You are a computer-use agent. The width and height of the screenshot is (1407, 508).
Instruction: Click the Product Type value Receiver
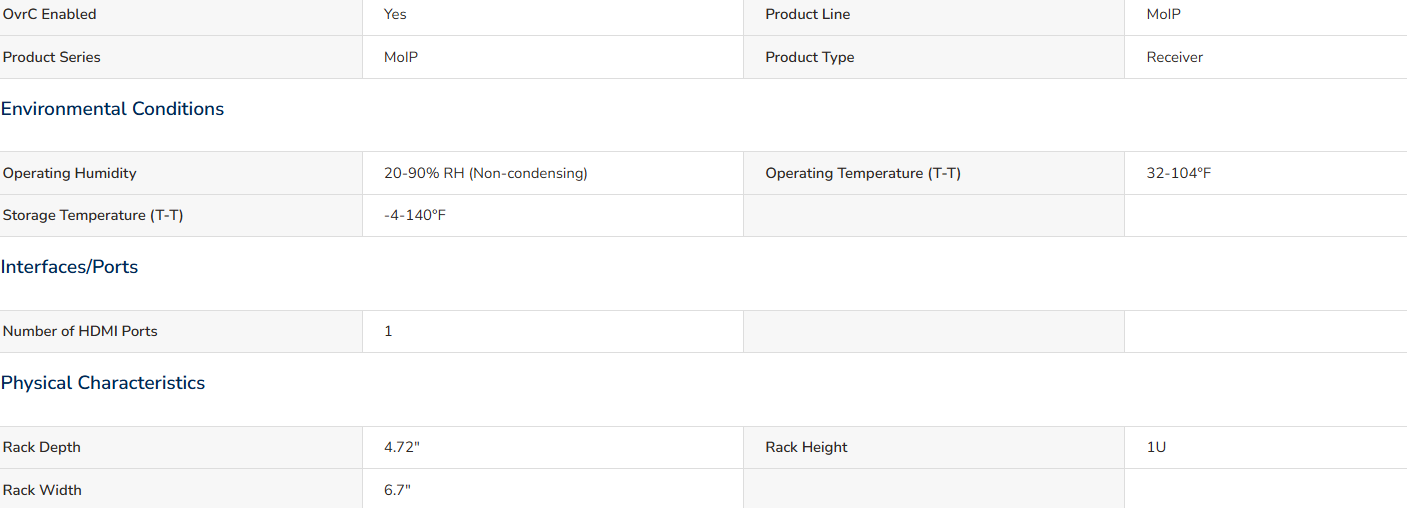point(1175,57)
